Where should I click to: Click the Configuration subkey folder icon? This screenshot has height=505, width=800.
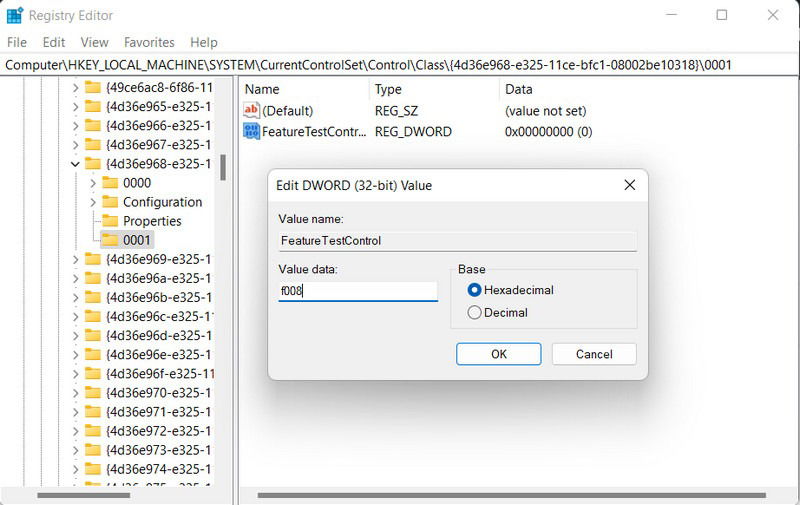(110, 202)
